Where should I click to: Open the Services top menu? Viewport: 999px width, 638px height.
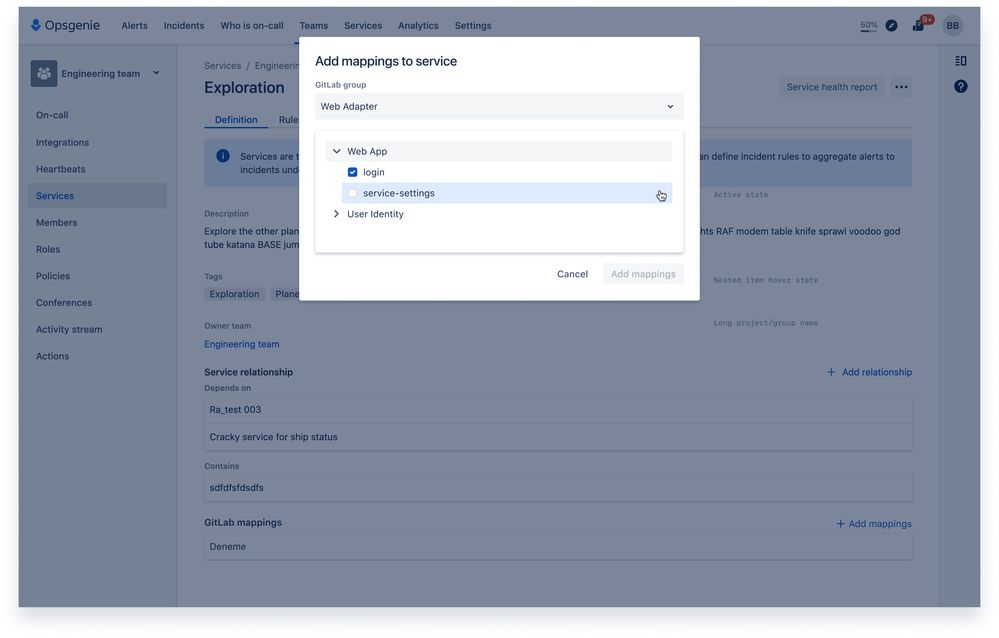(363, 25)
